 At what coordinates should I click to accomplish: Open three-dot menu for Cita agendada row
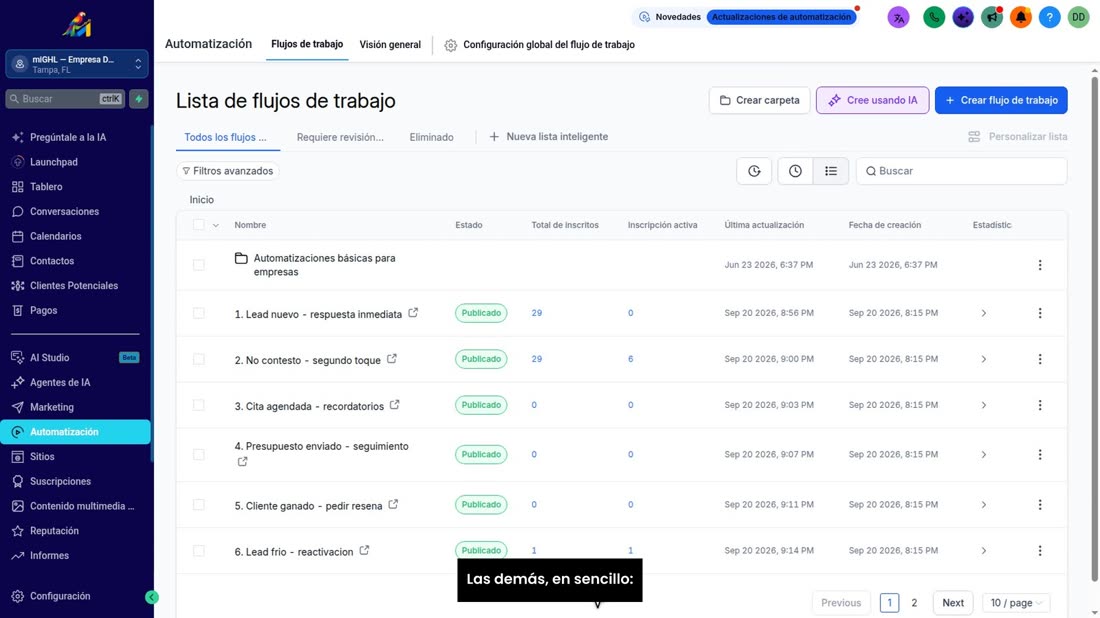(1040, 405)
